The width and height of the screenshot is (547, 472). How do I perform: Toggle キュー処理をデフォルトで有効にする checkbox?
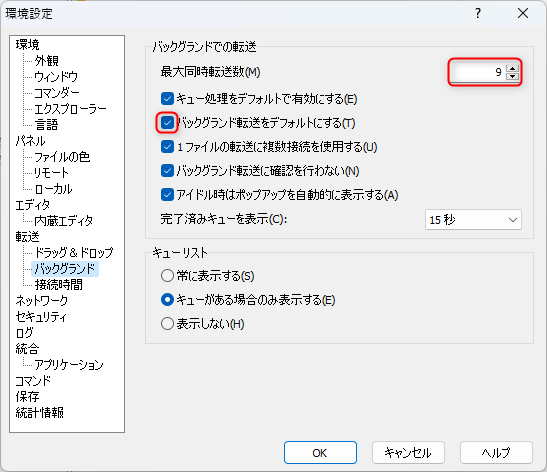point(167,99)
